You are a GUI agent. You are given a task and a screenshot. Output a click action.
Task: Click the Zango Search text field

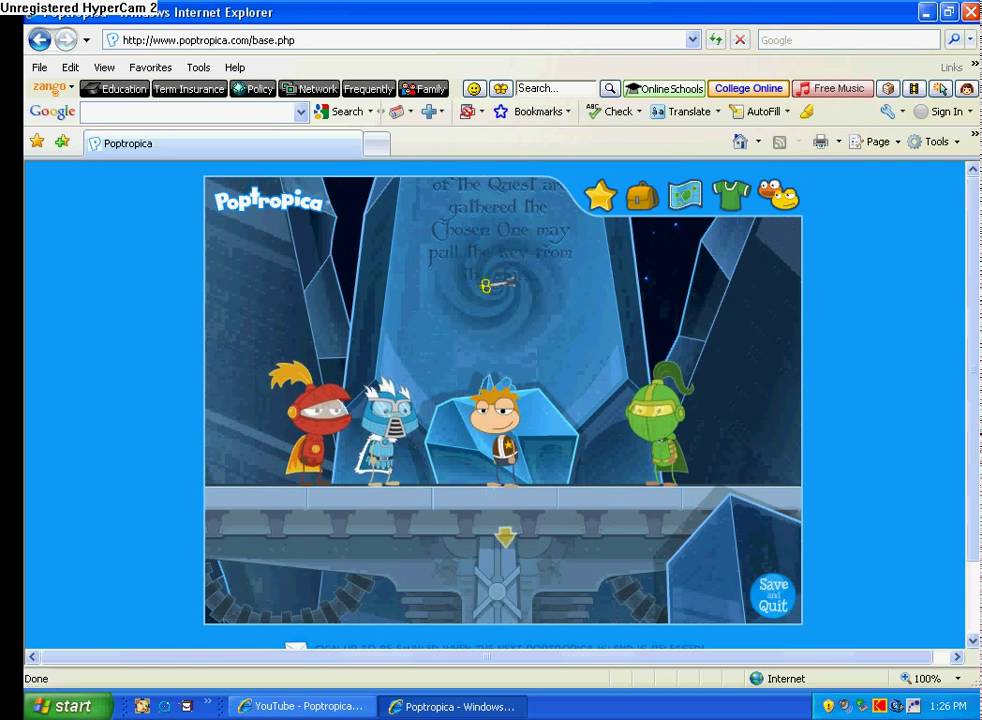coord(556,88)
